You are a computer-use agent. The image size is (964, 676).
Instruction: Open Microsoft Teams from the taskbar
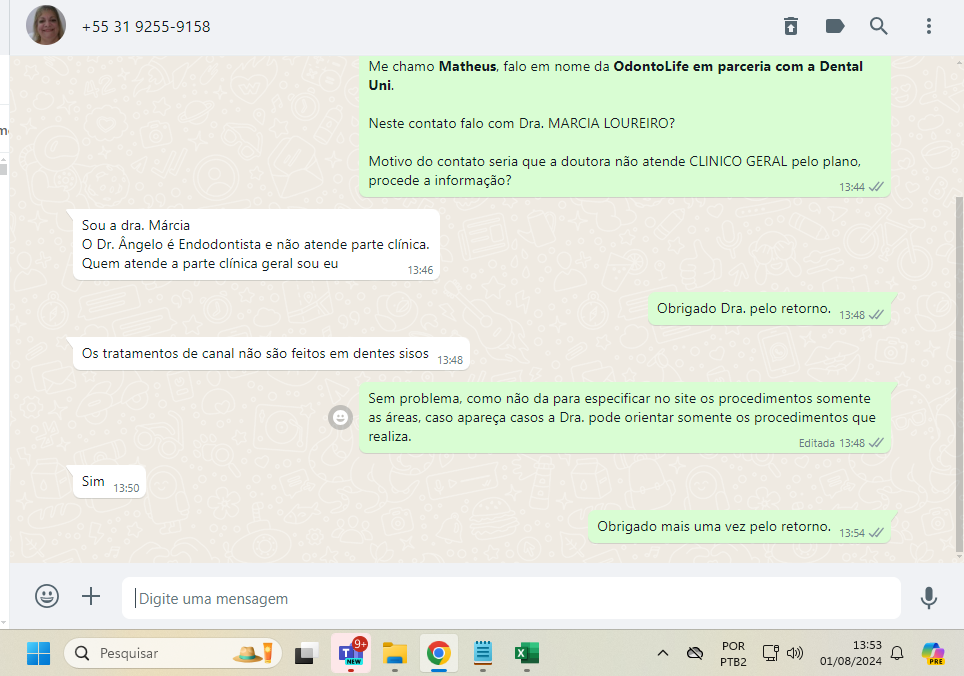353,653
